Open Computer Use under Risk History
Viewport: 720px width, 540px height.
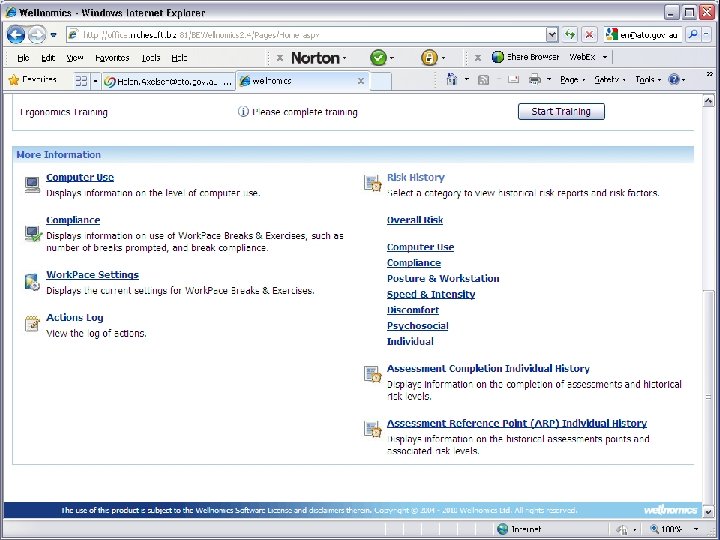pyautogui.click(x=421, y=247)
